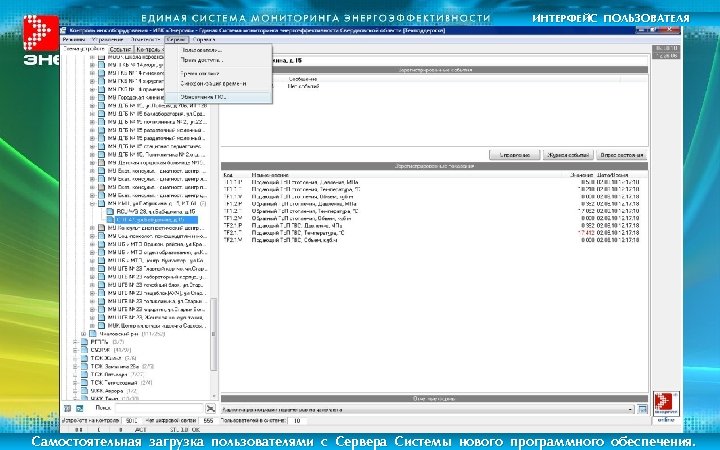The height and width of the screenshot is (450, 720).
Task: Click the second small icon left of the search label
Action: pos(79,408)
